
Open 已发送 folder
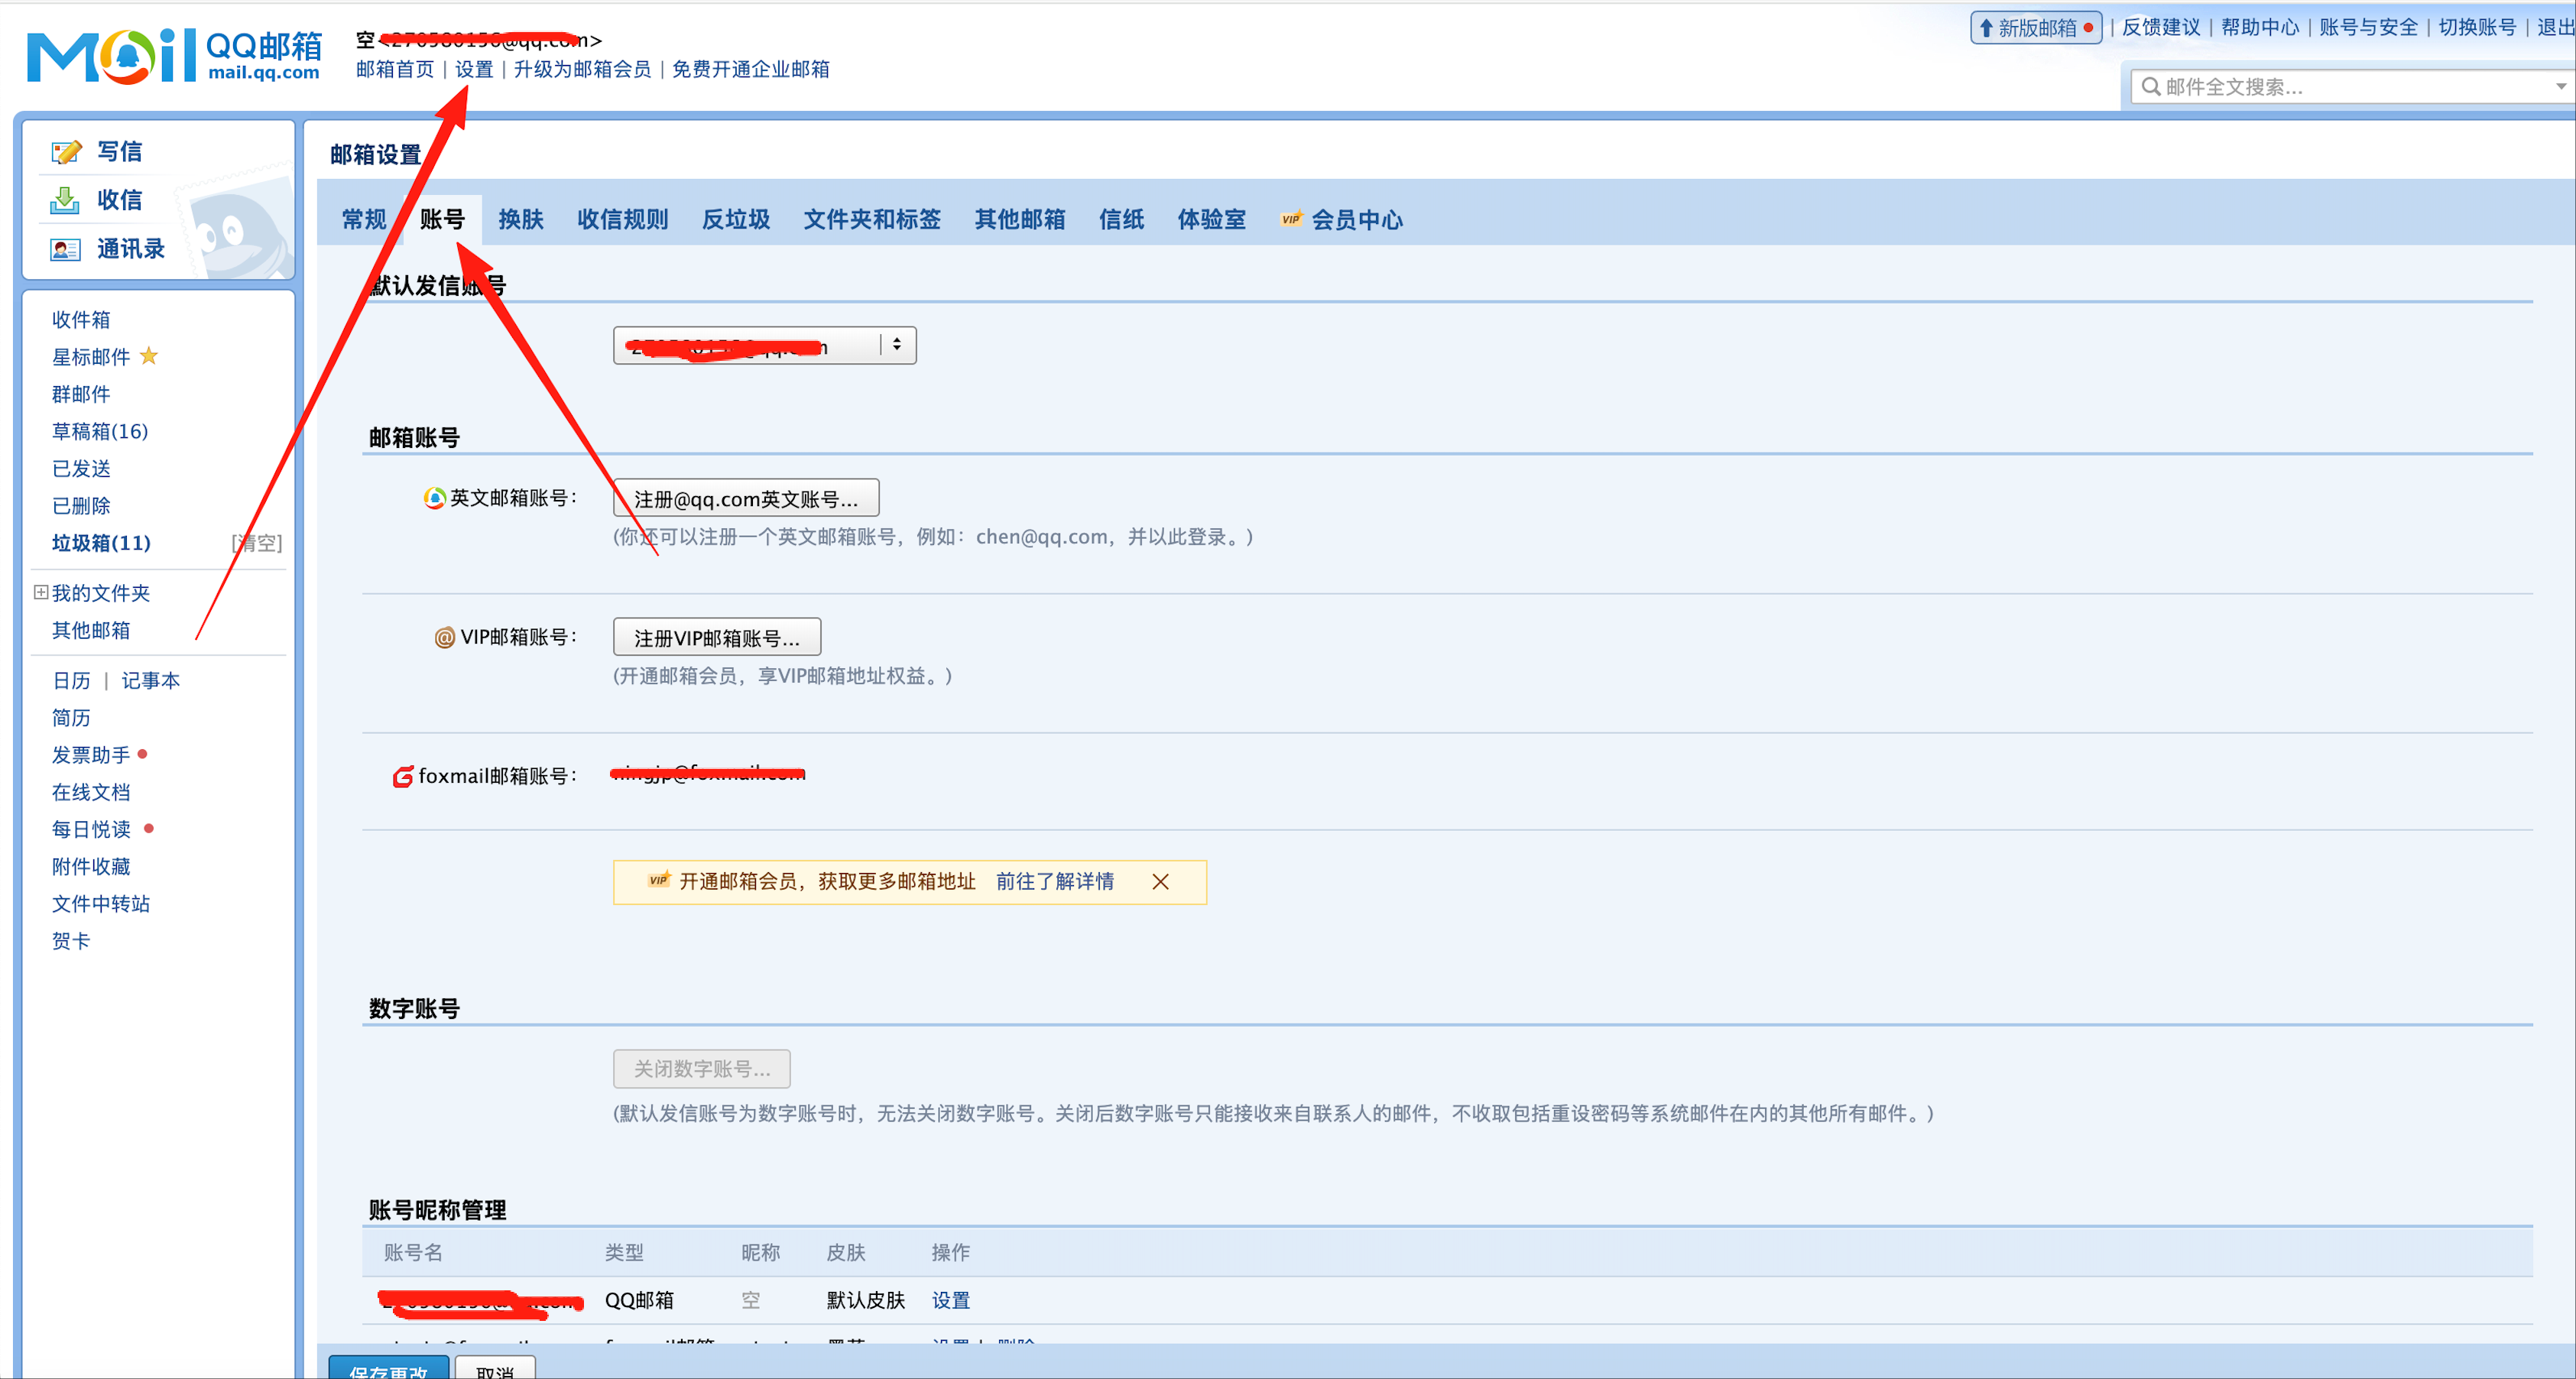[81, 468]
